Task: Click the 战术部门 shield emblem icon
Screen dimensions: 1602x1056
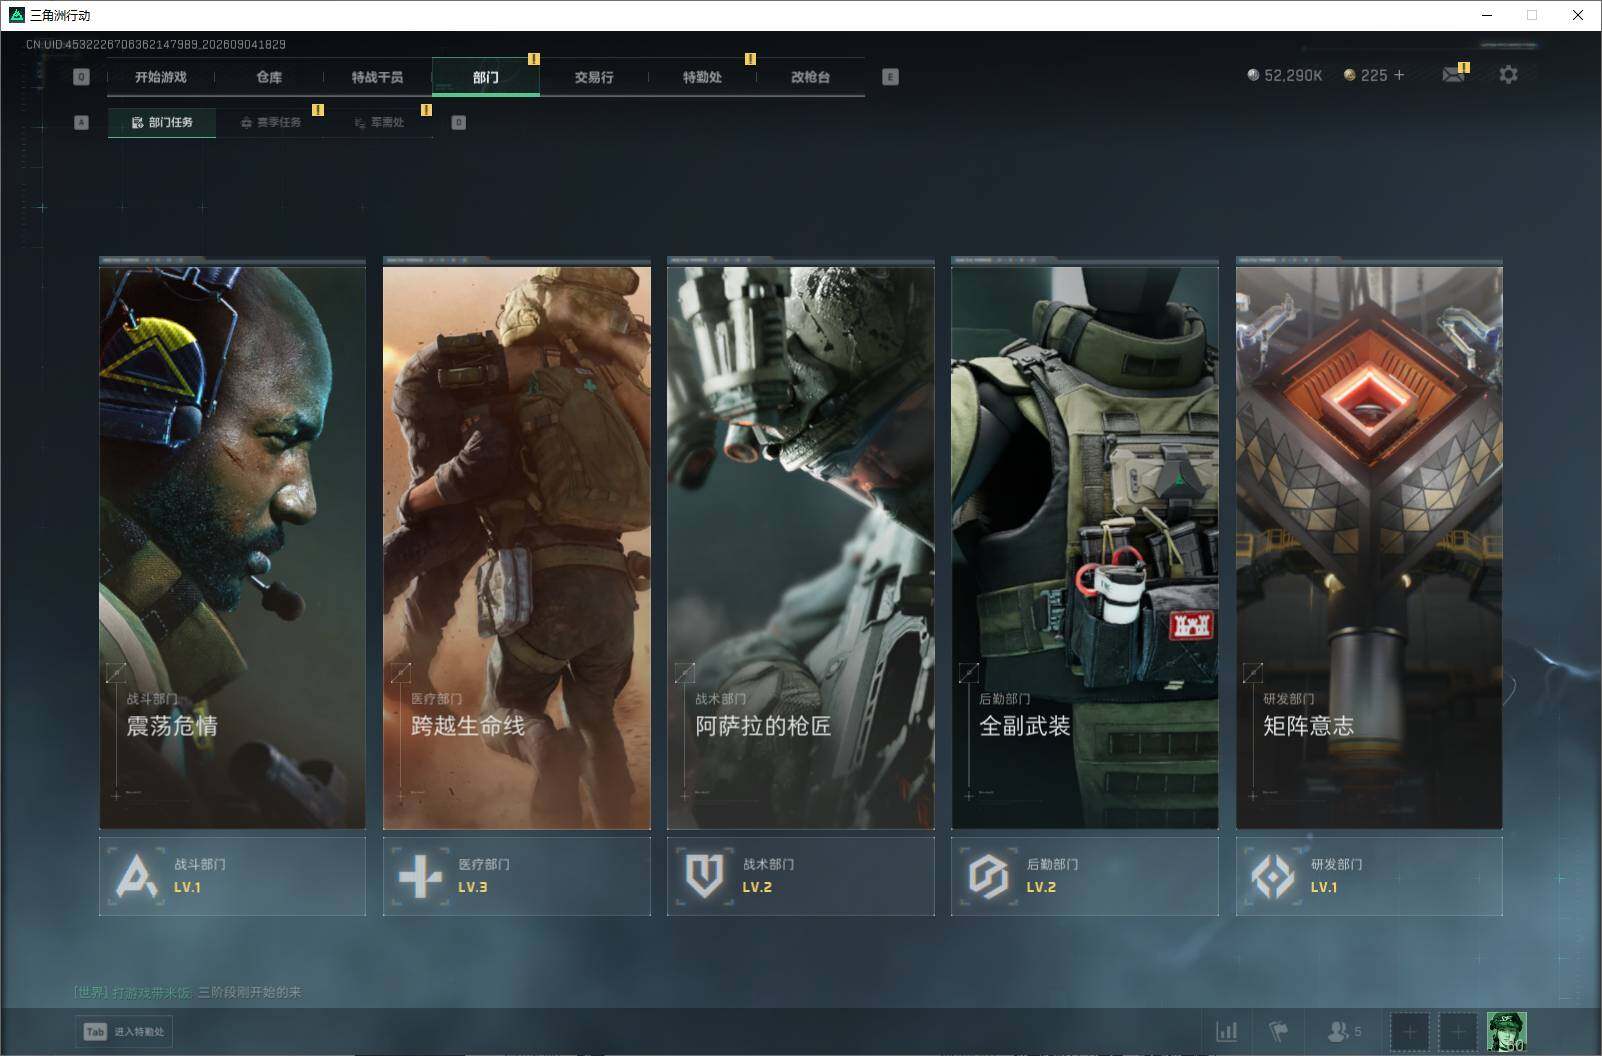Action: pyautogui.click(x=704, y=876)
